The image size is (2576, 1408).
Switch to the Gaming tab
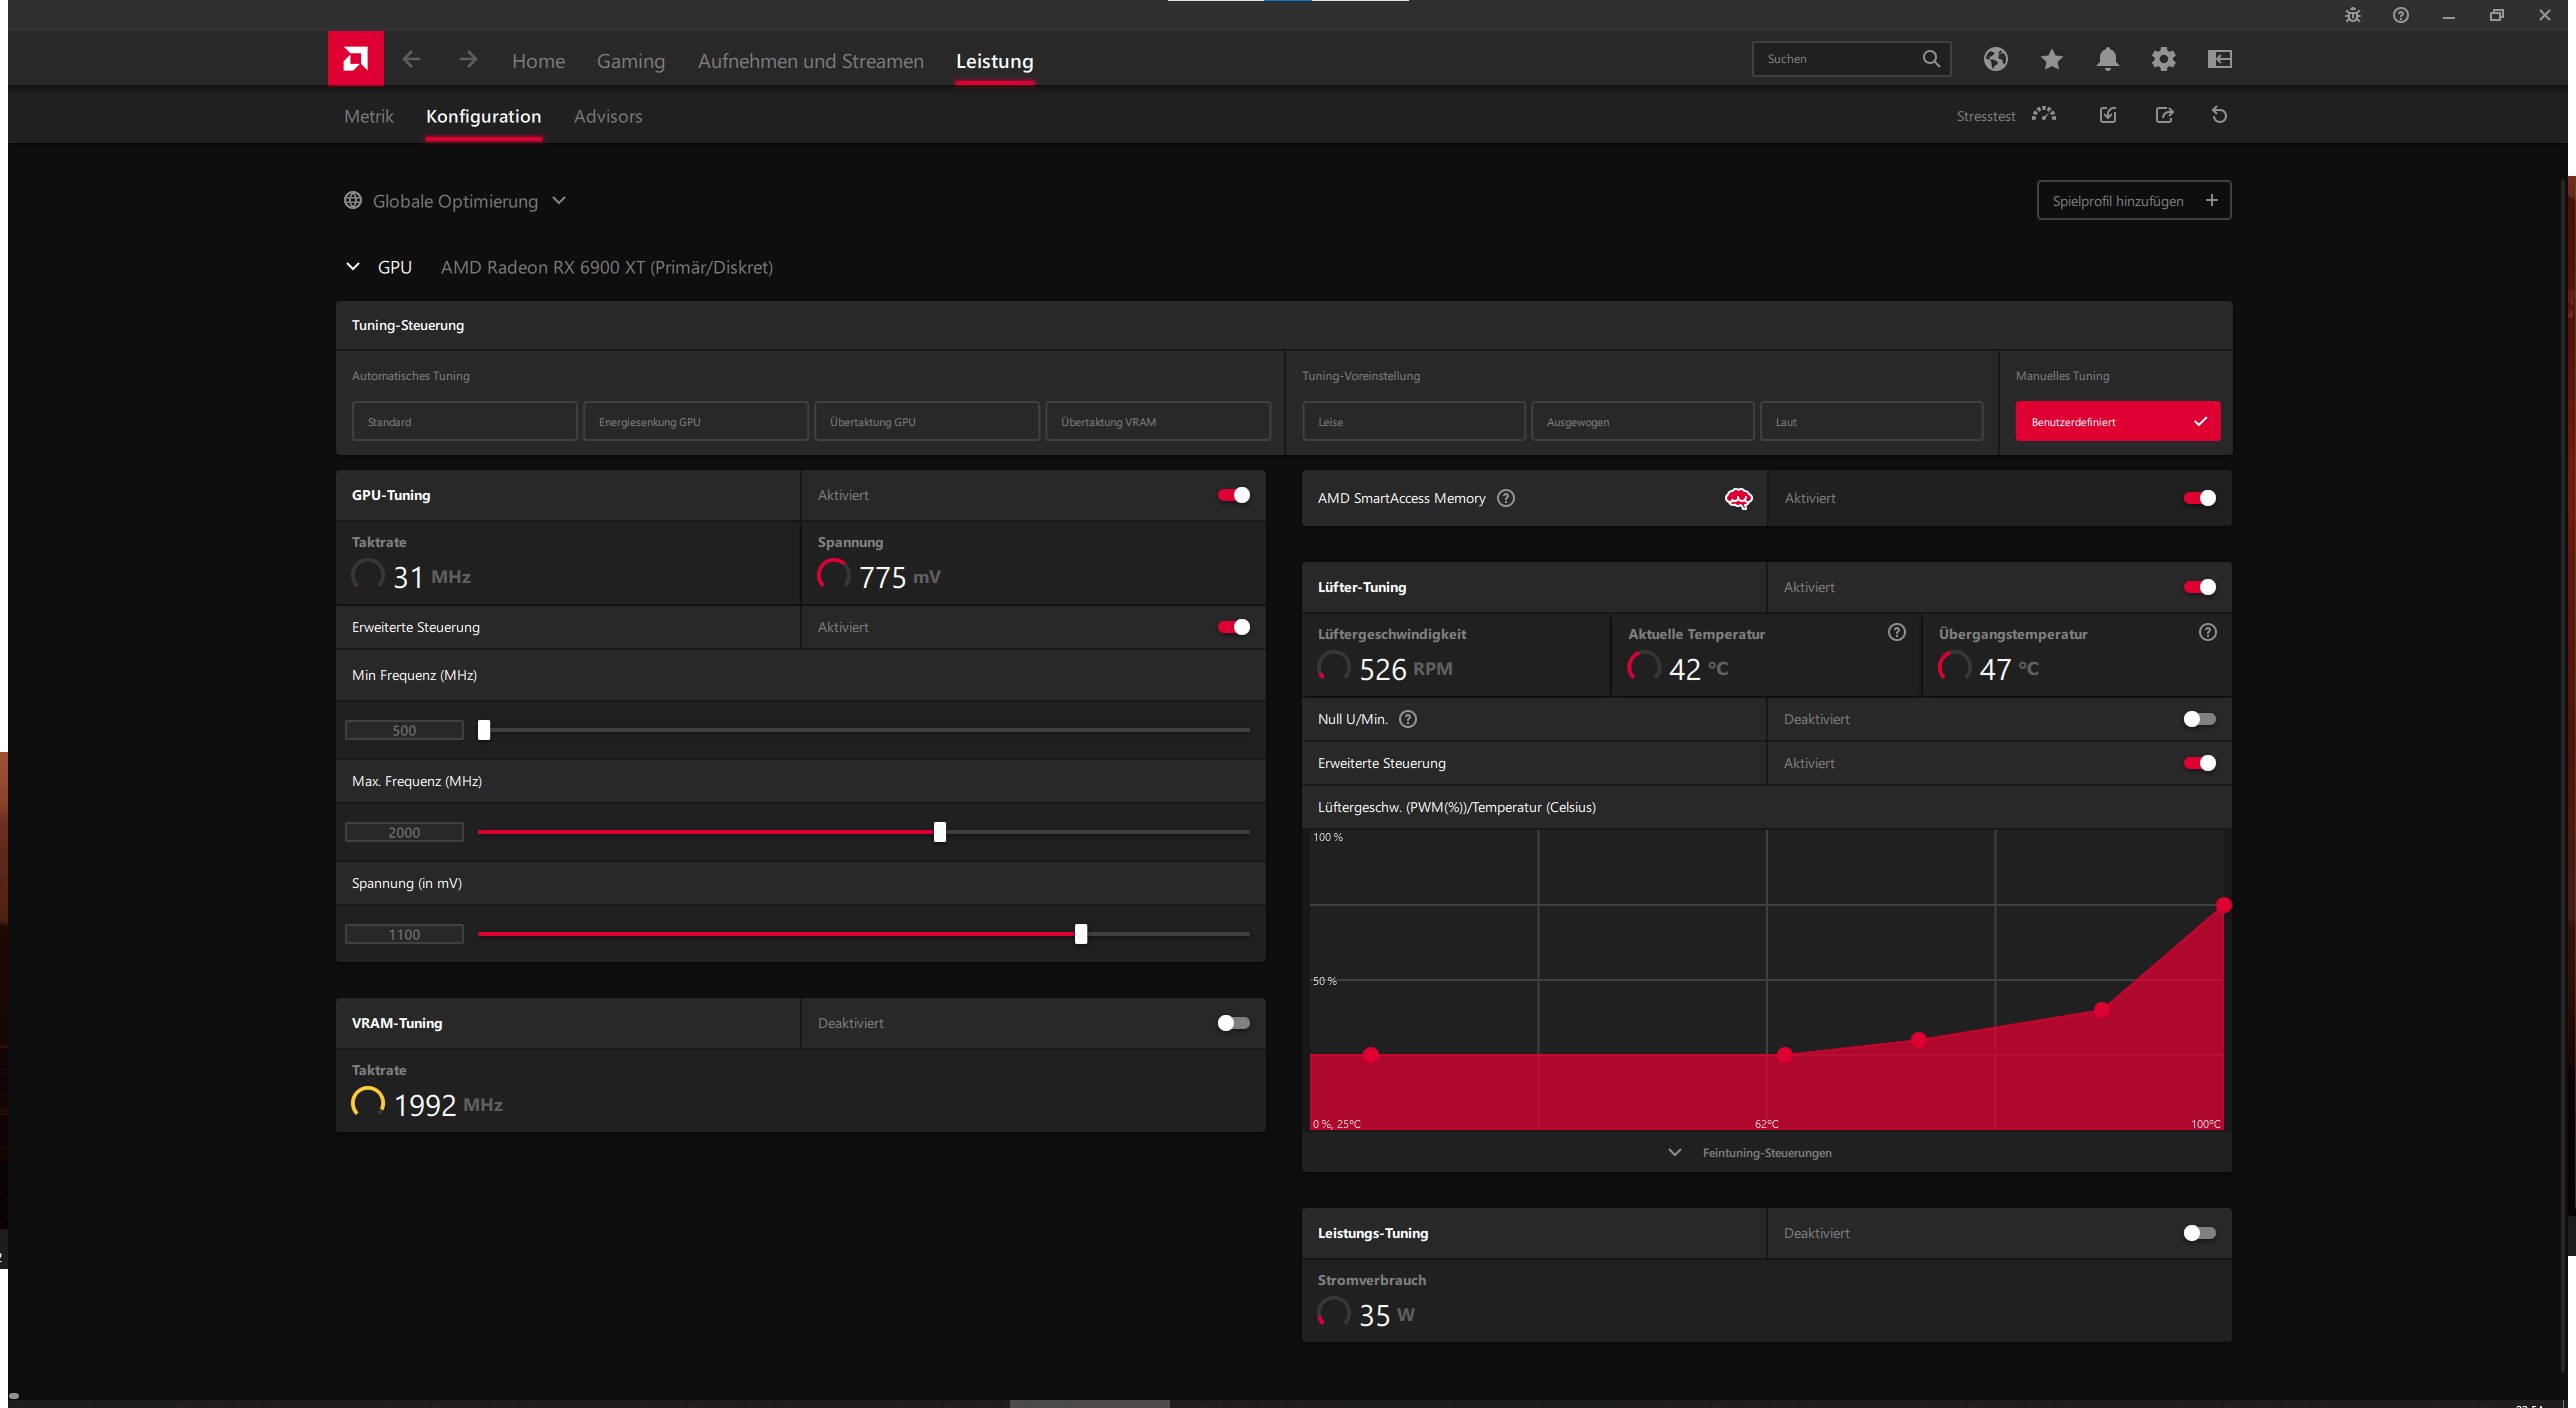pyautogui.click(x=630, y=61)
